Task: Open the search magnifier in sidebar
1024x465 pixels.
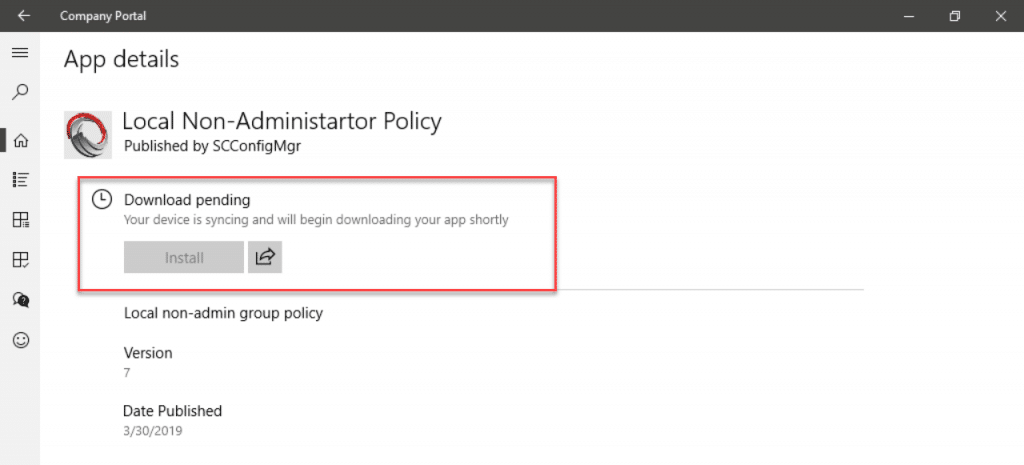Action: (x=20, y=91)
